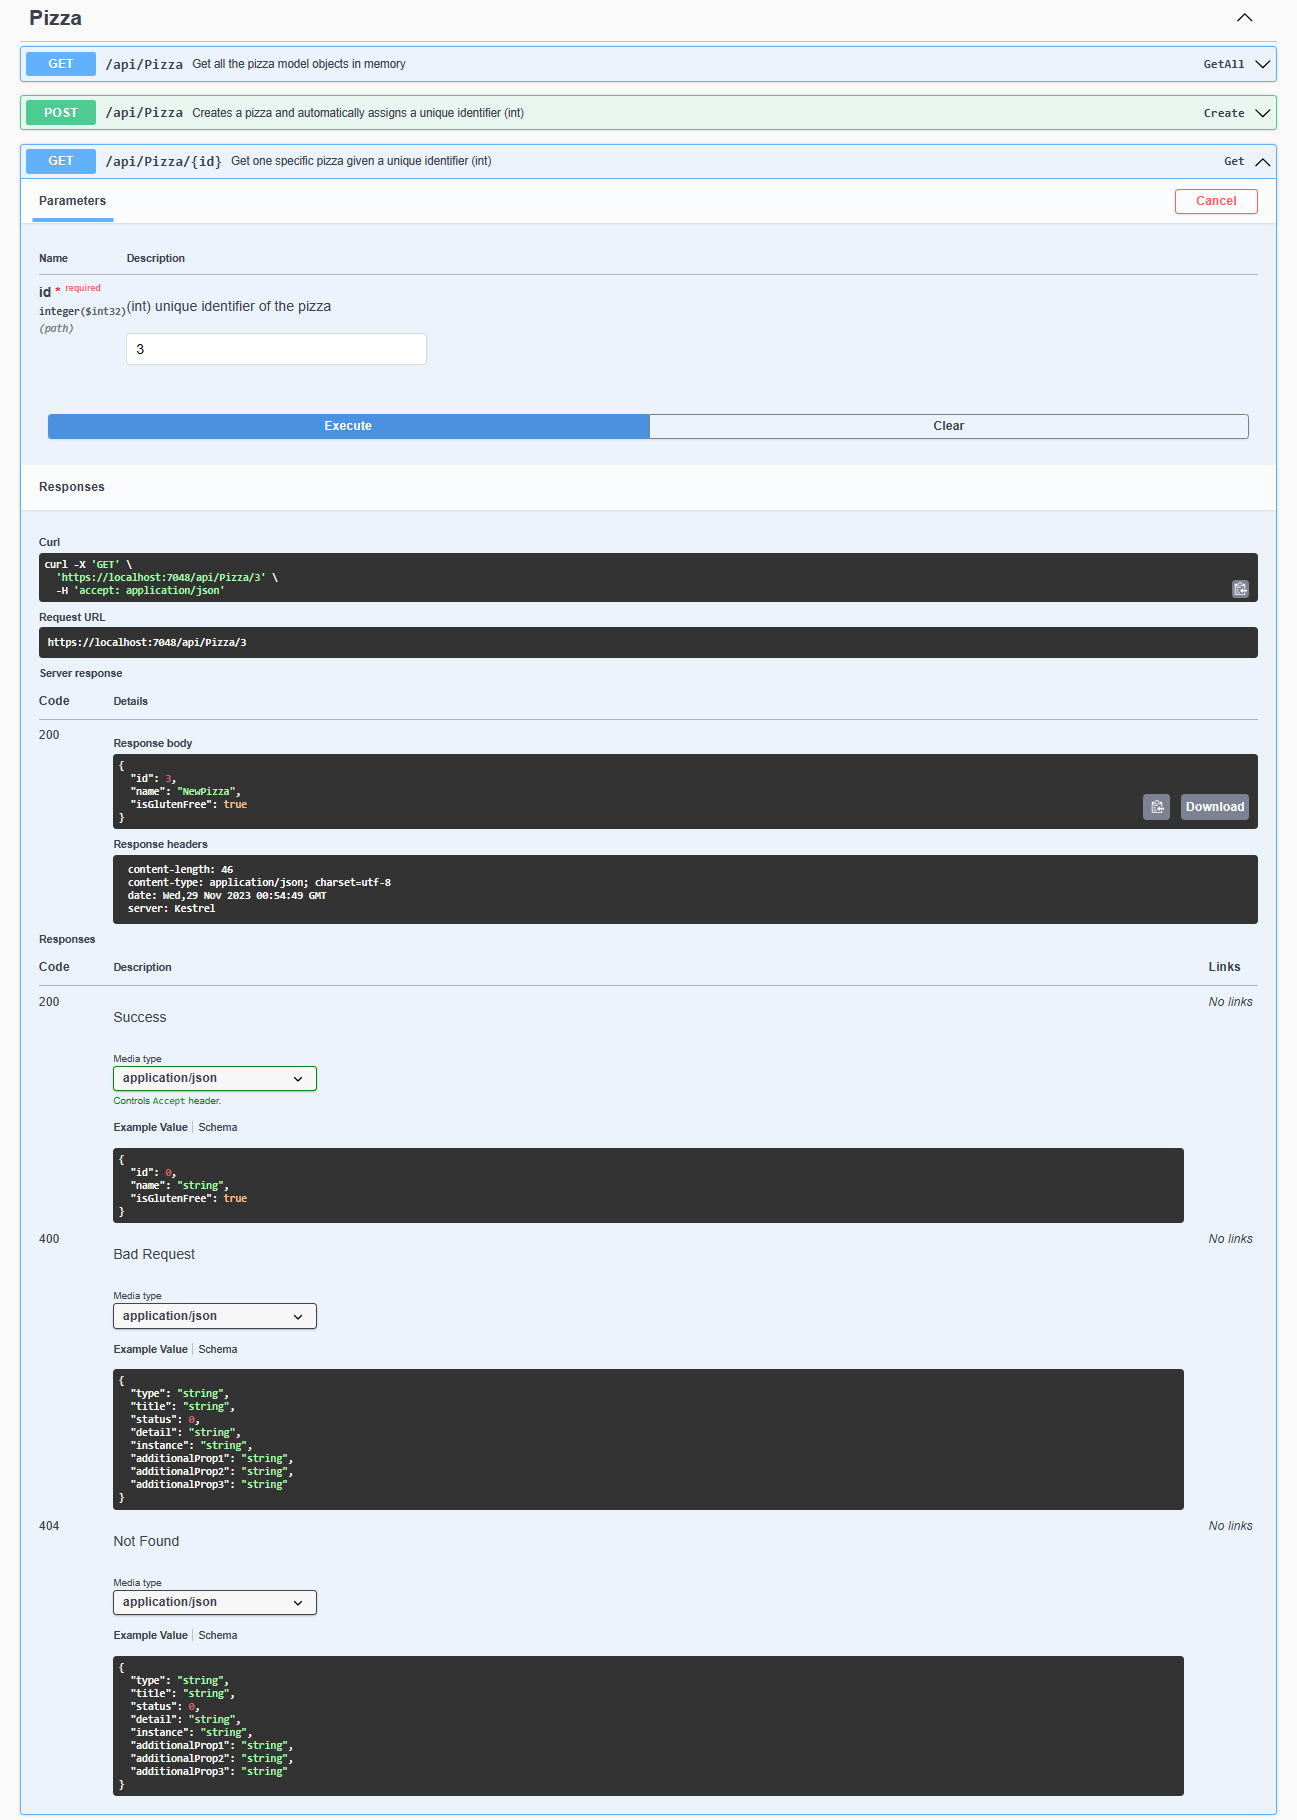Download the response body
This screenshot has height=1820, width=1297.
[x=1214, y=807]
